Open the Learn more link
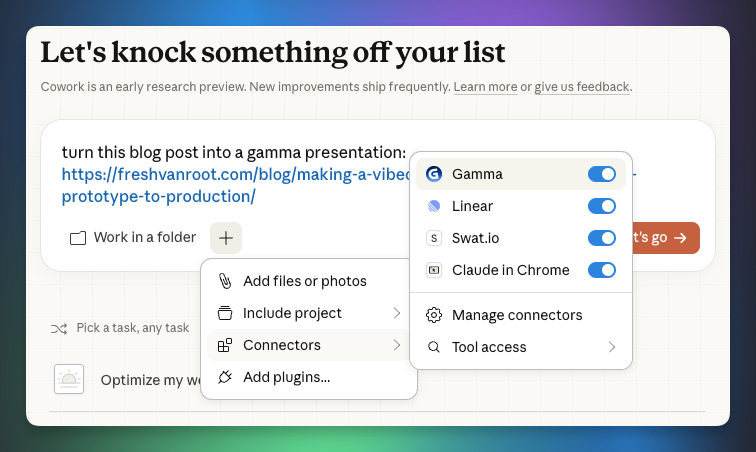 [x=485, y=87]
